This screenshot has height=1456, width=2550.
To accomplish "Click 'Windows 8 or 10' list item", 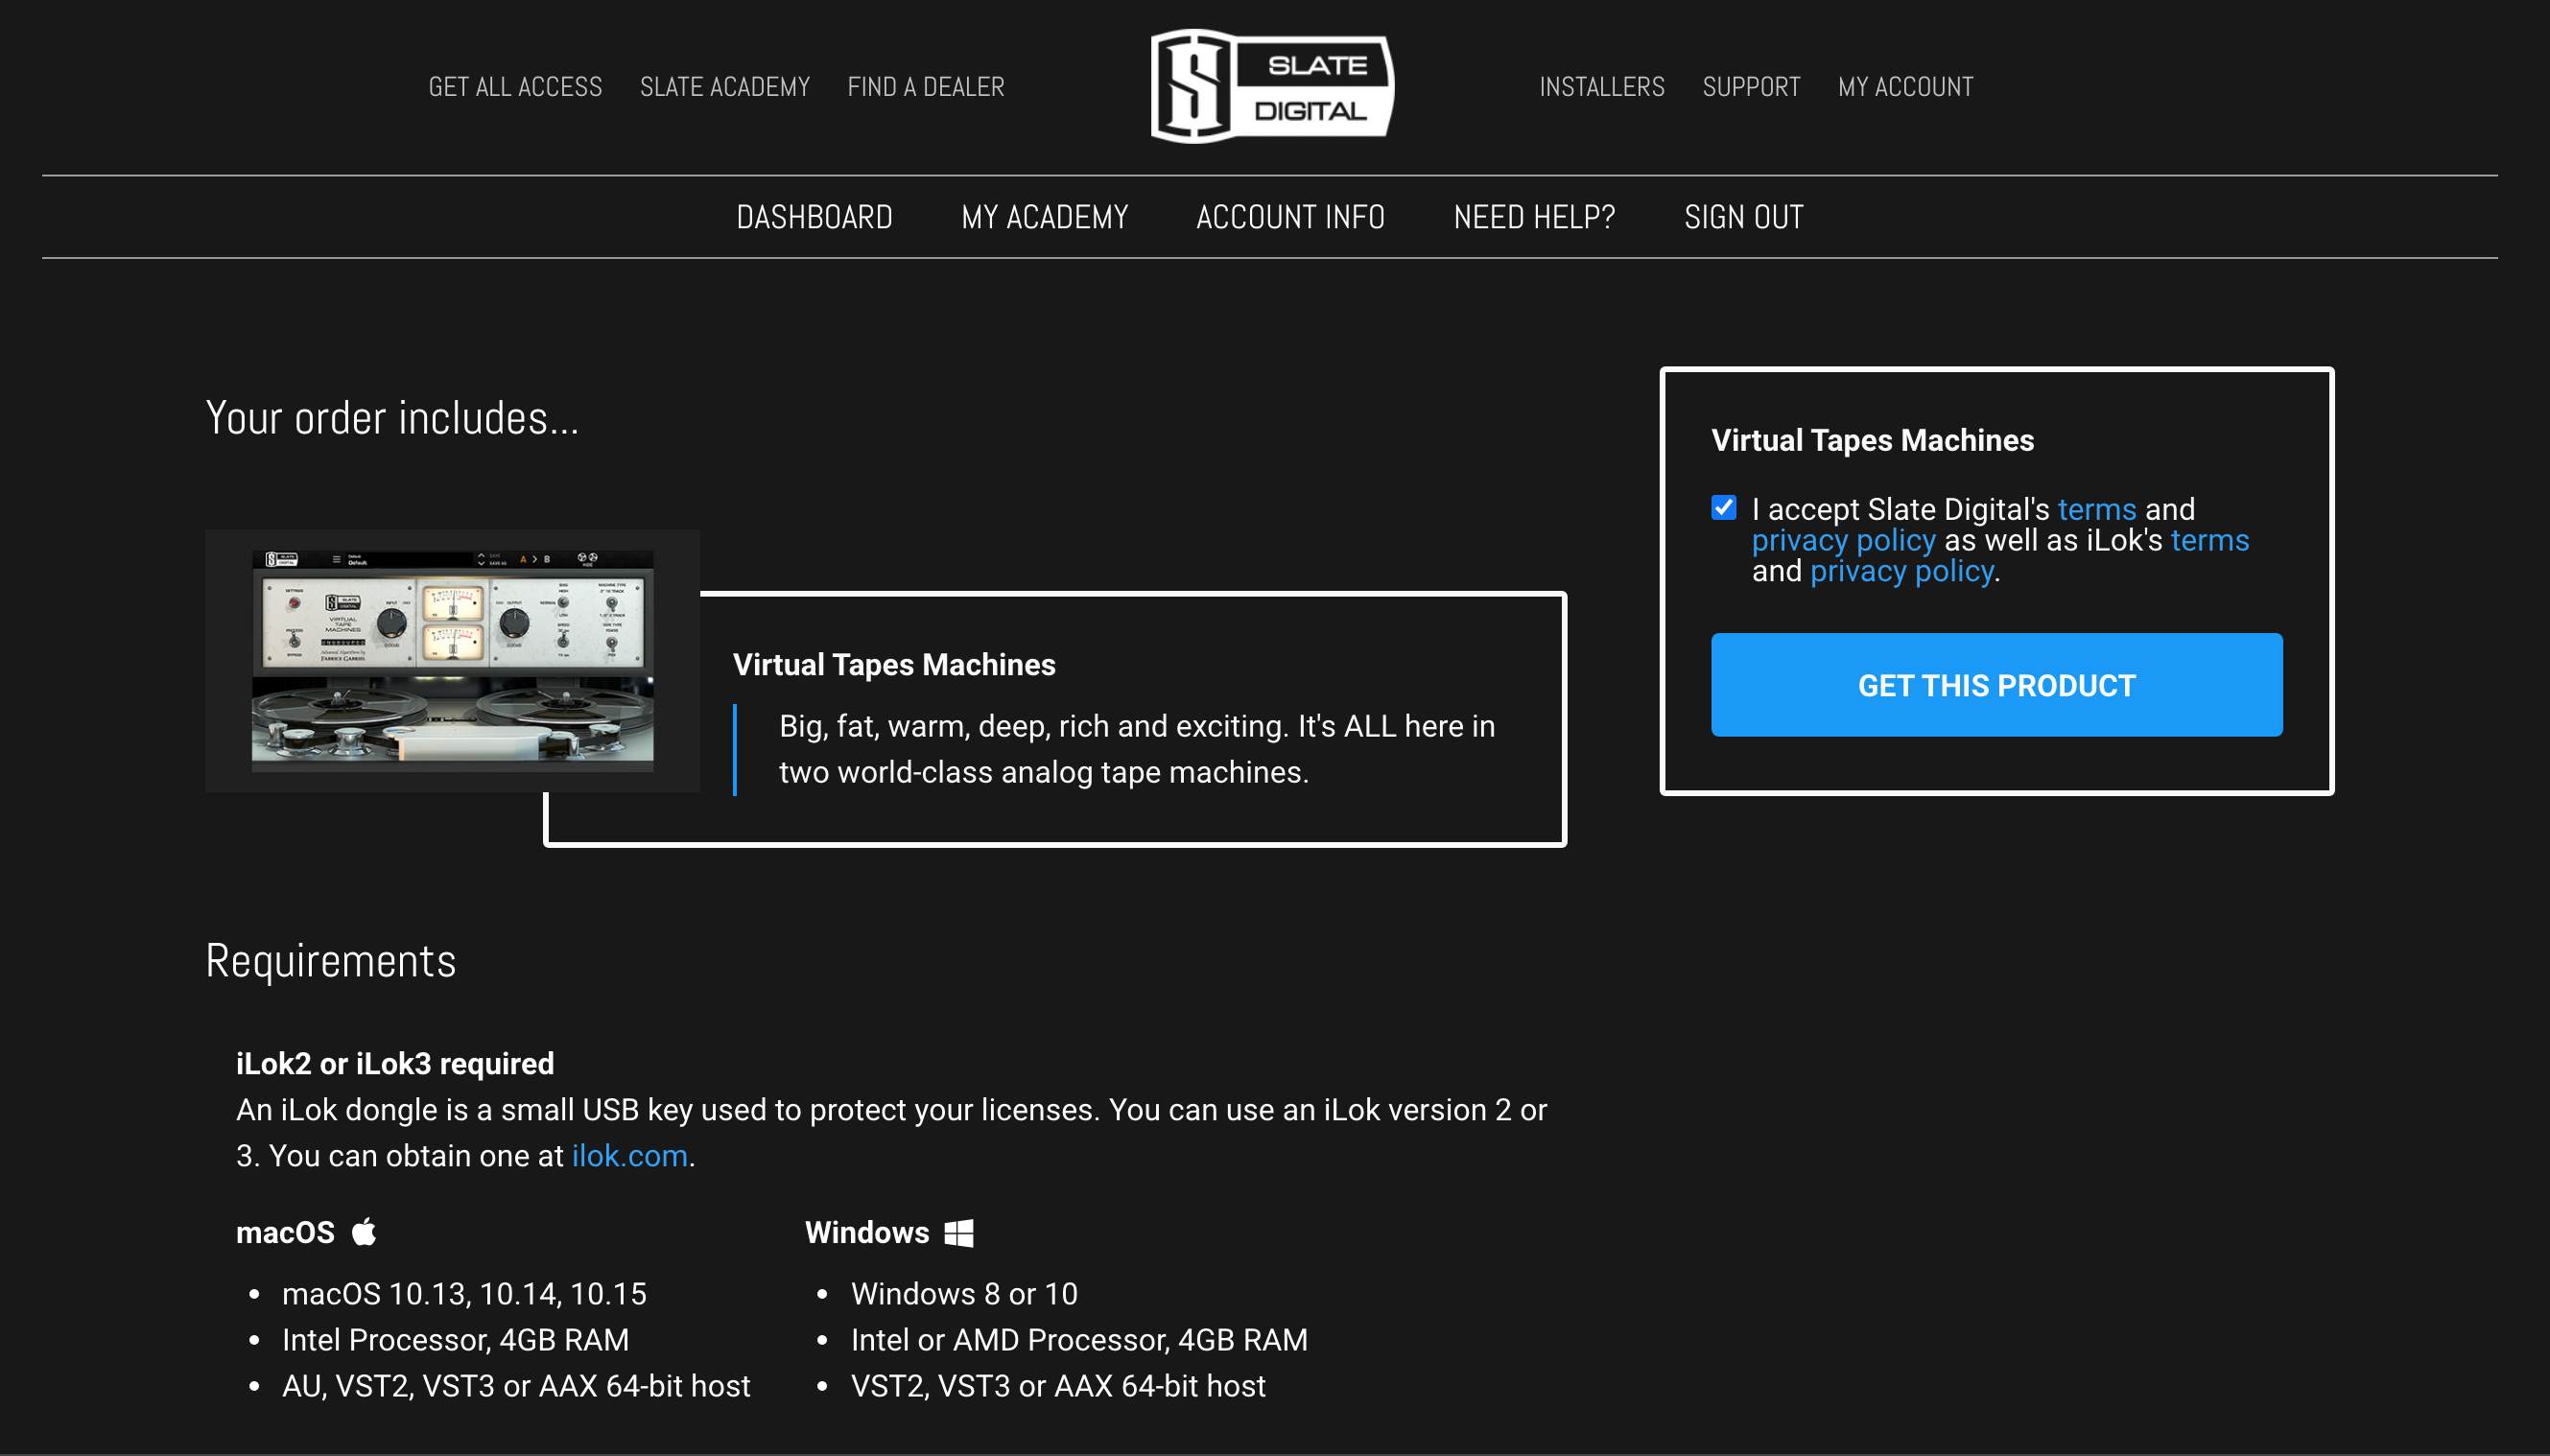I will tap(964, 1294).
